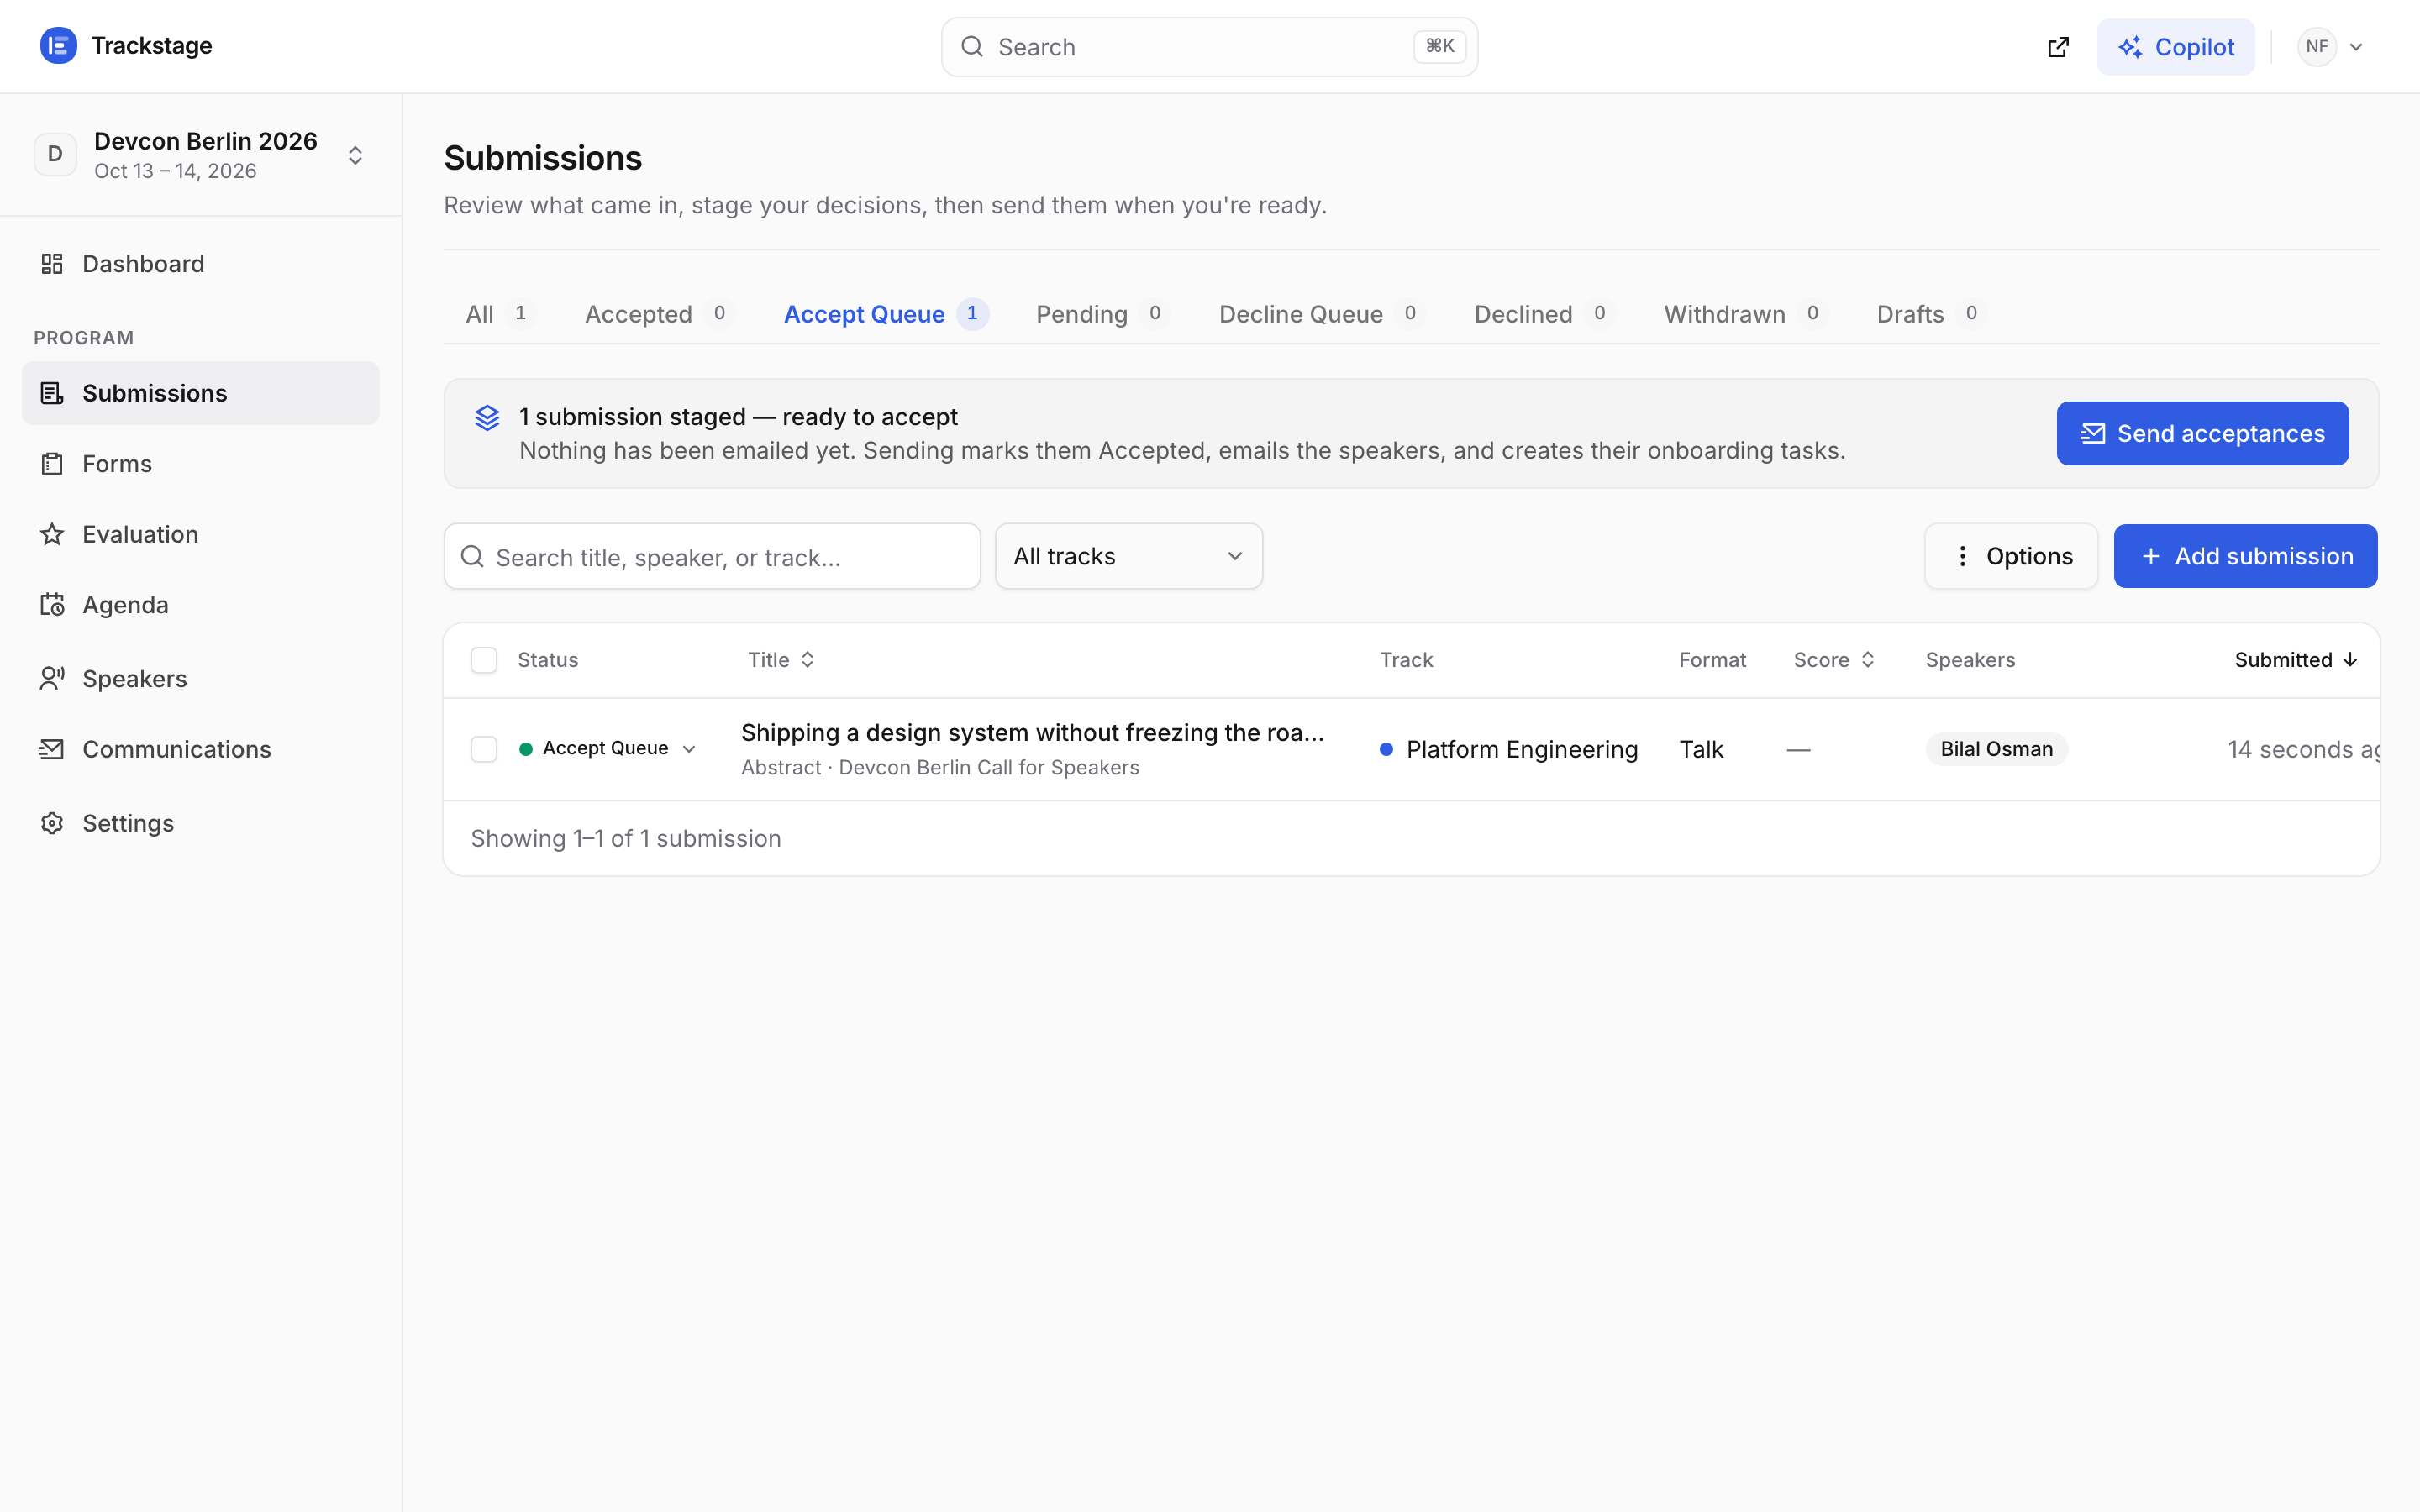Click the ⌘K shortcut badge
2420x1512 pixels.
(x=1439, y=46)
